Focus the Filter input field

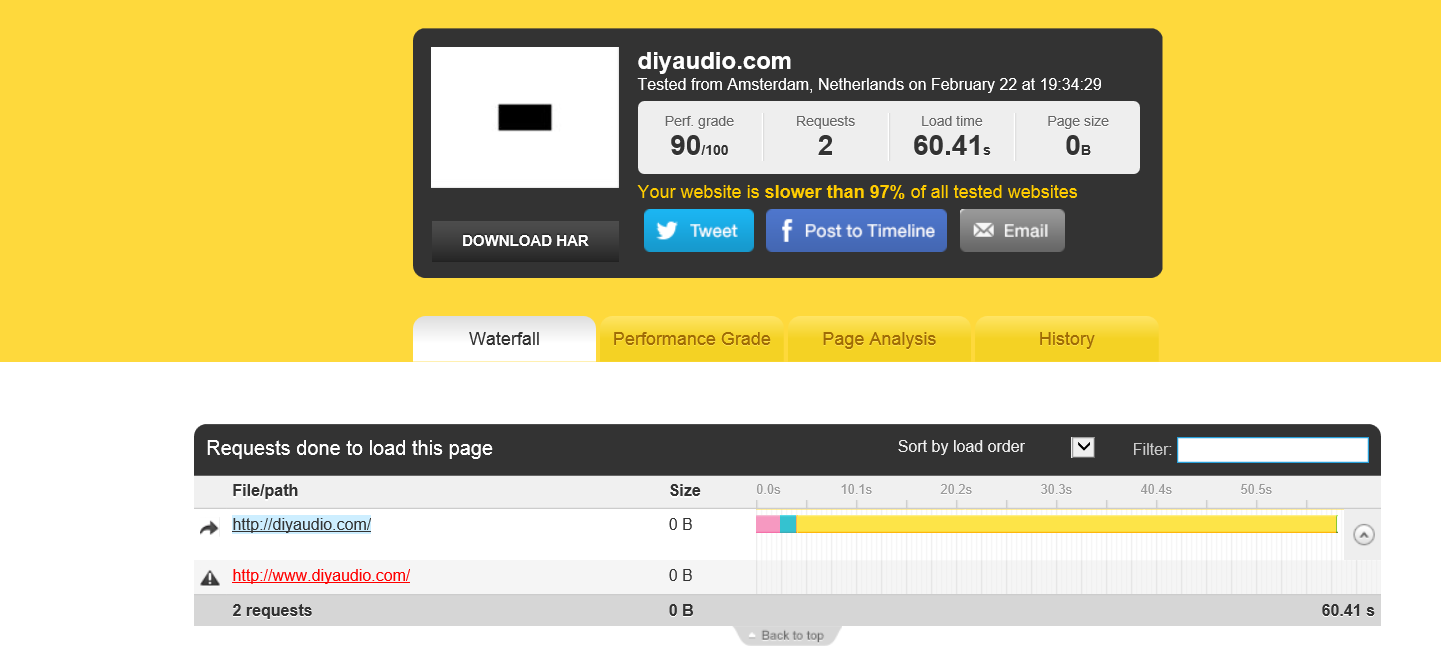tap(1272, 450)
